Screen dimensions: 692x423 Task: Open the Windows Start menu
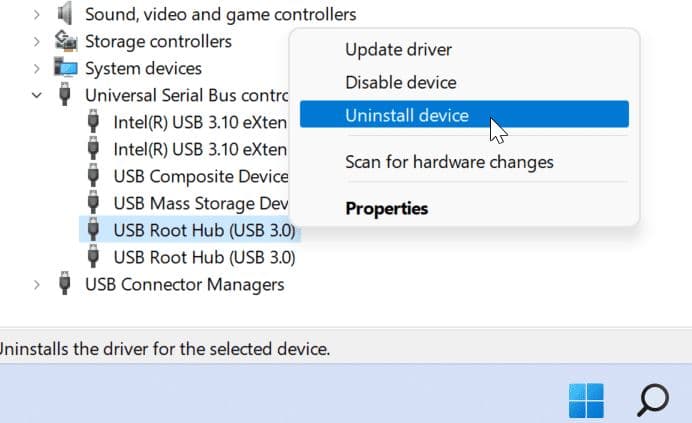click(586, 400)
